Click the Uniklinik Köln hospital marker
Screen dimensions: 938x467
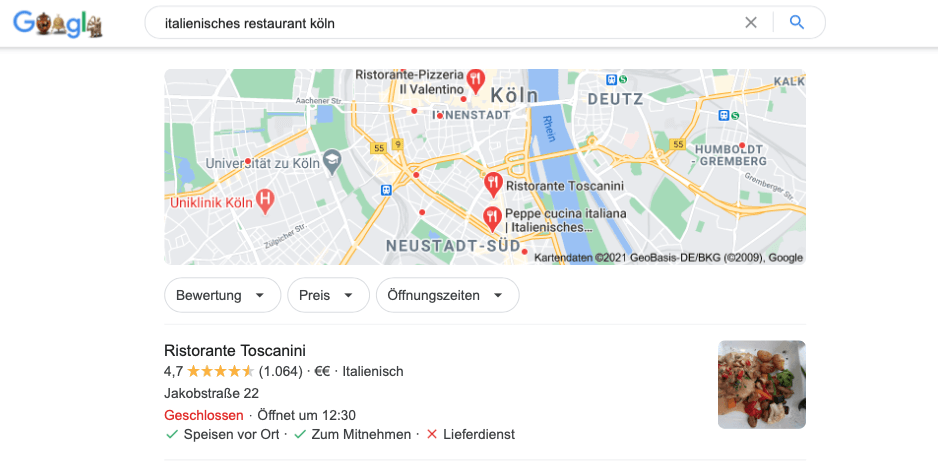265,202
